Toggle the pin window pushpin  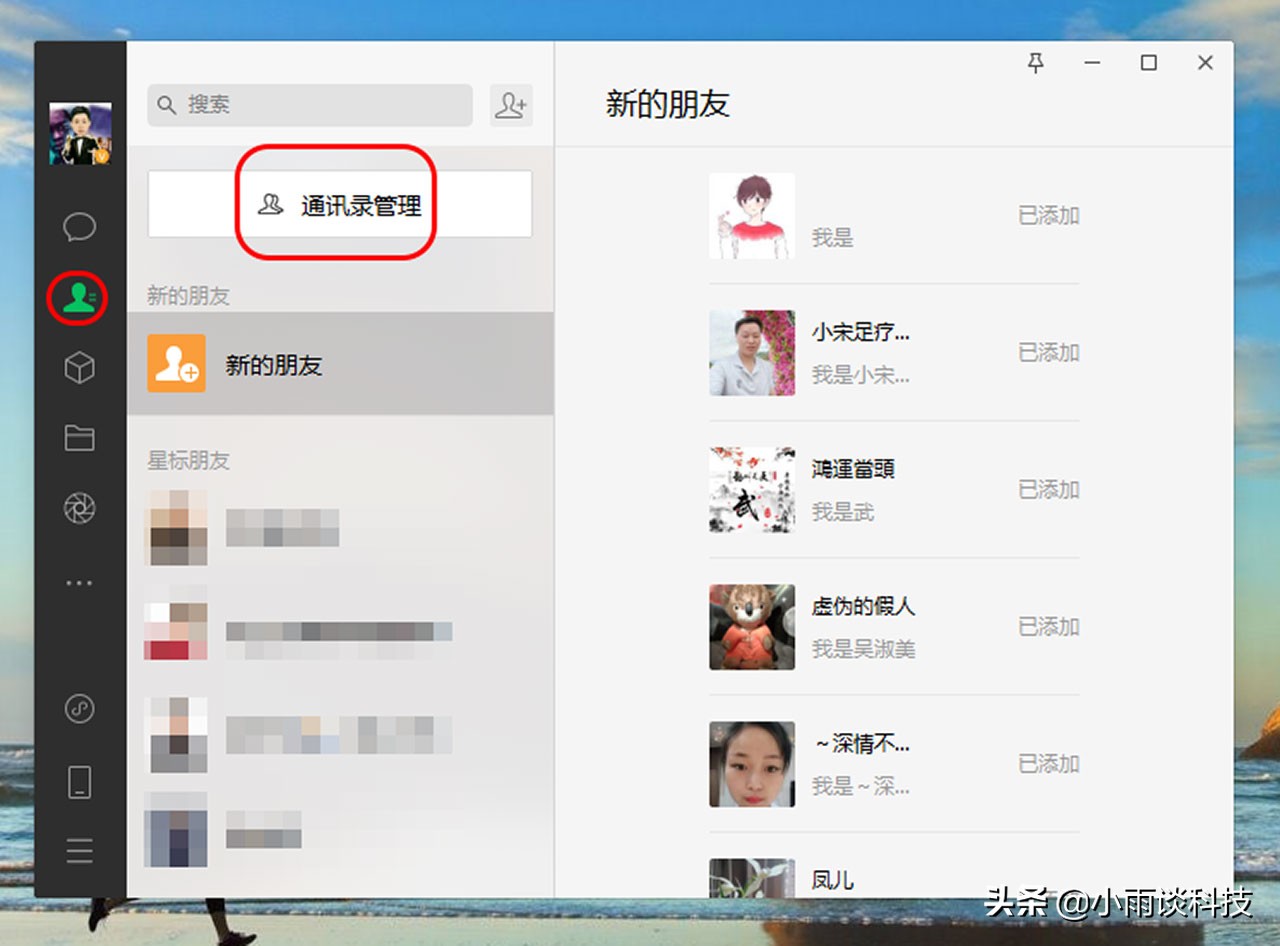(1036, 63)
